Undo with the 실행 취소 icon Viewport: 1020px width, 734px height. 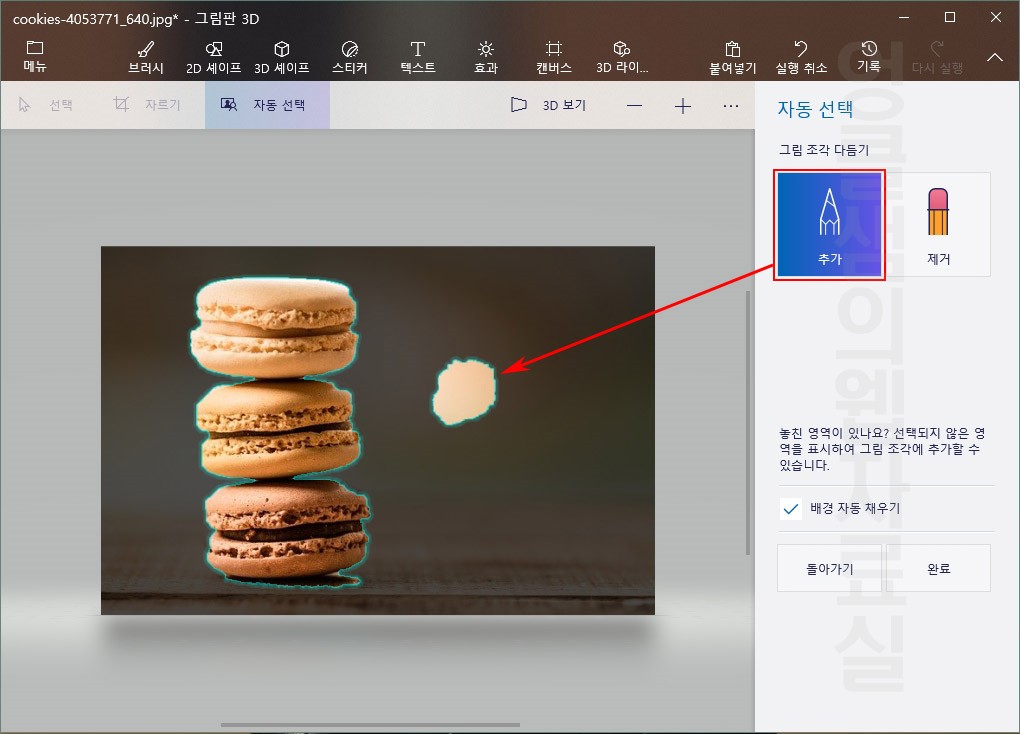[x=799, y=55]
